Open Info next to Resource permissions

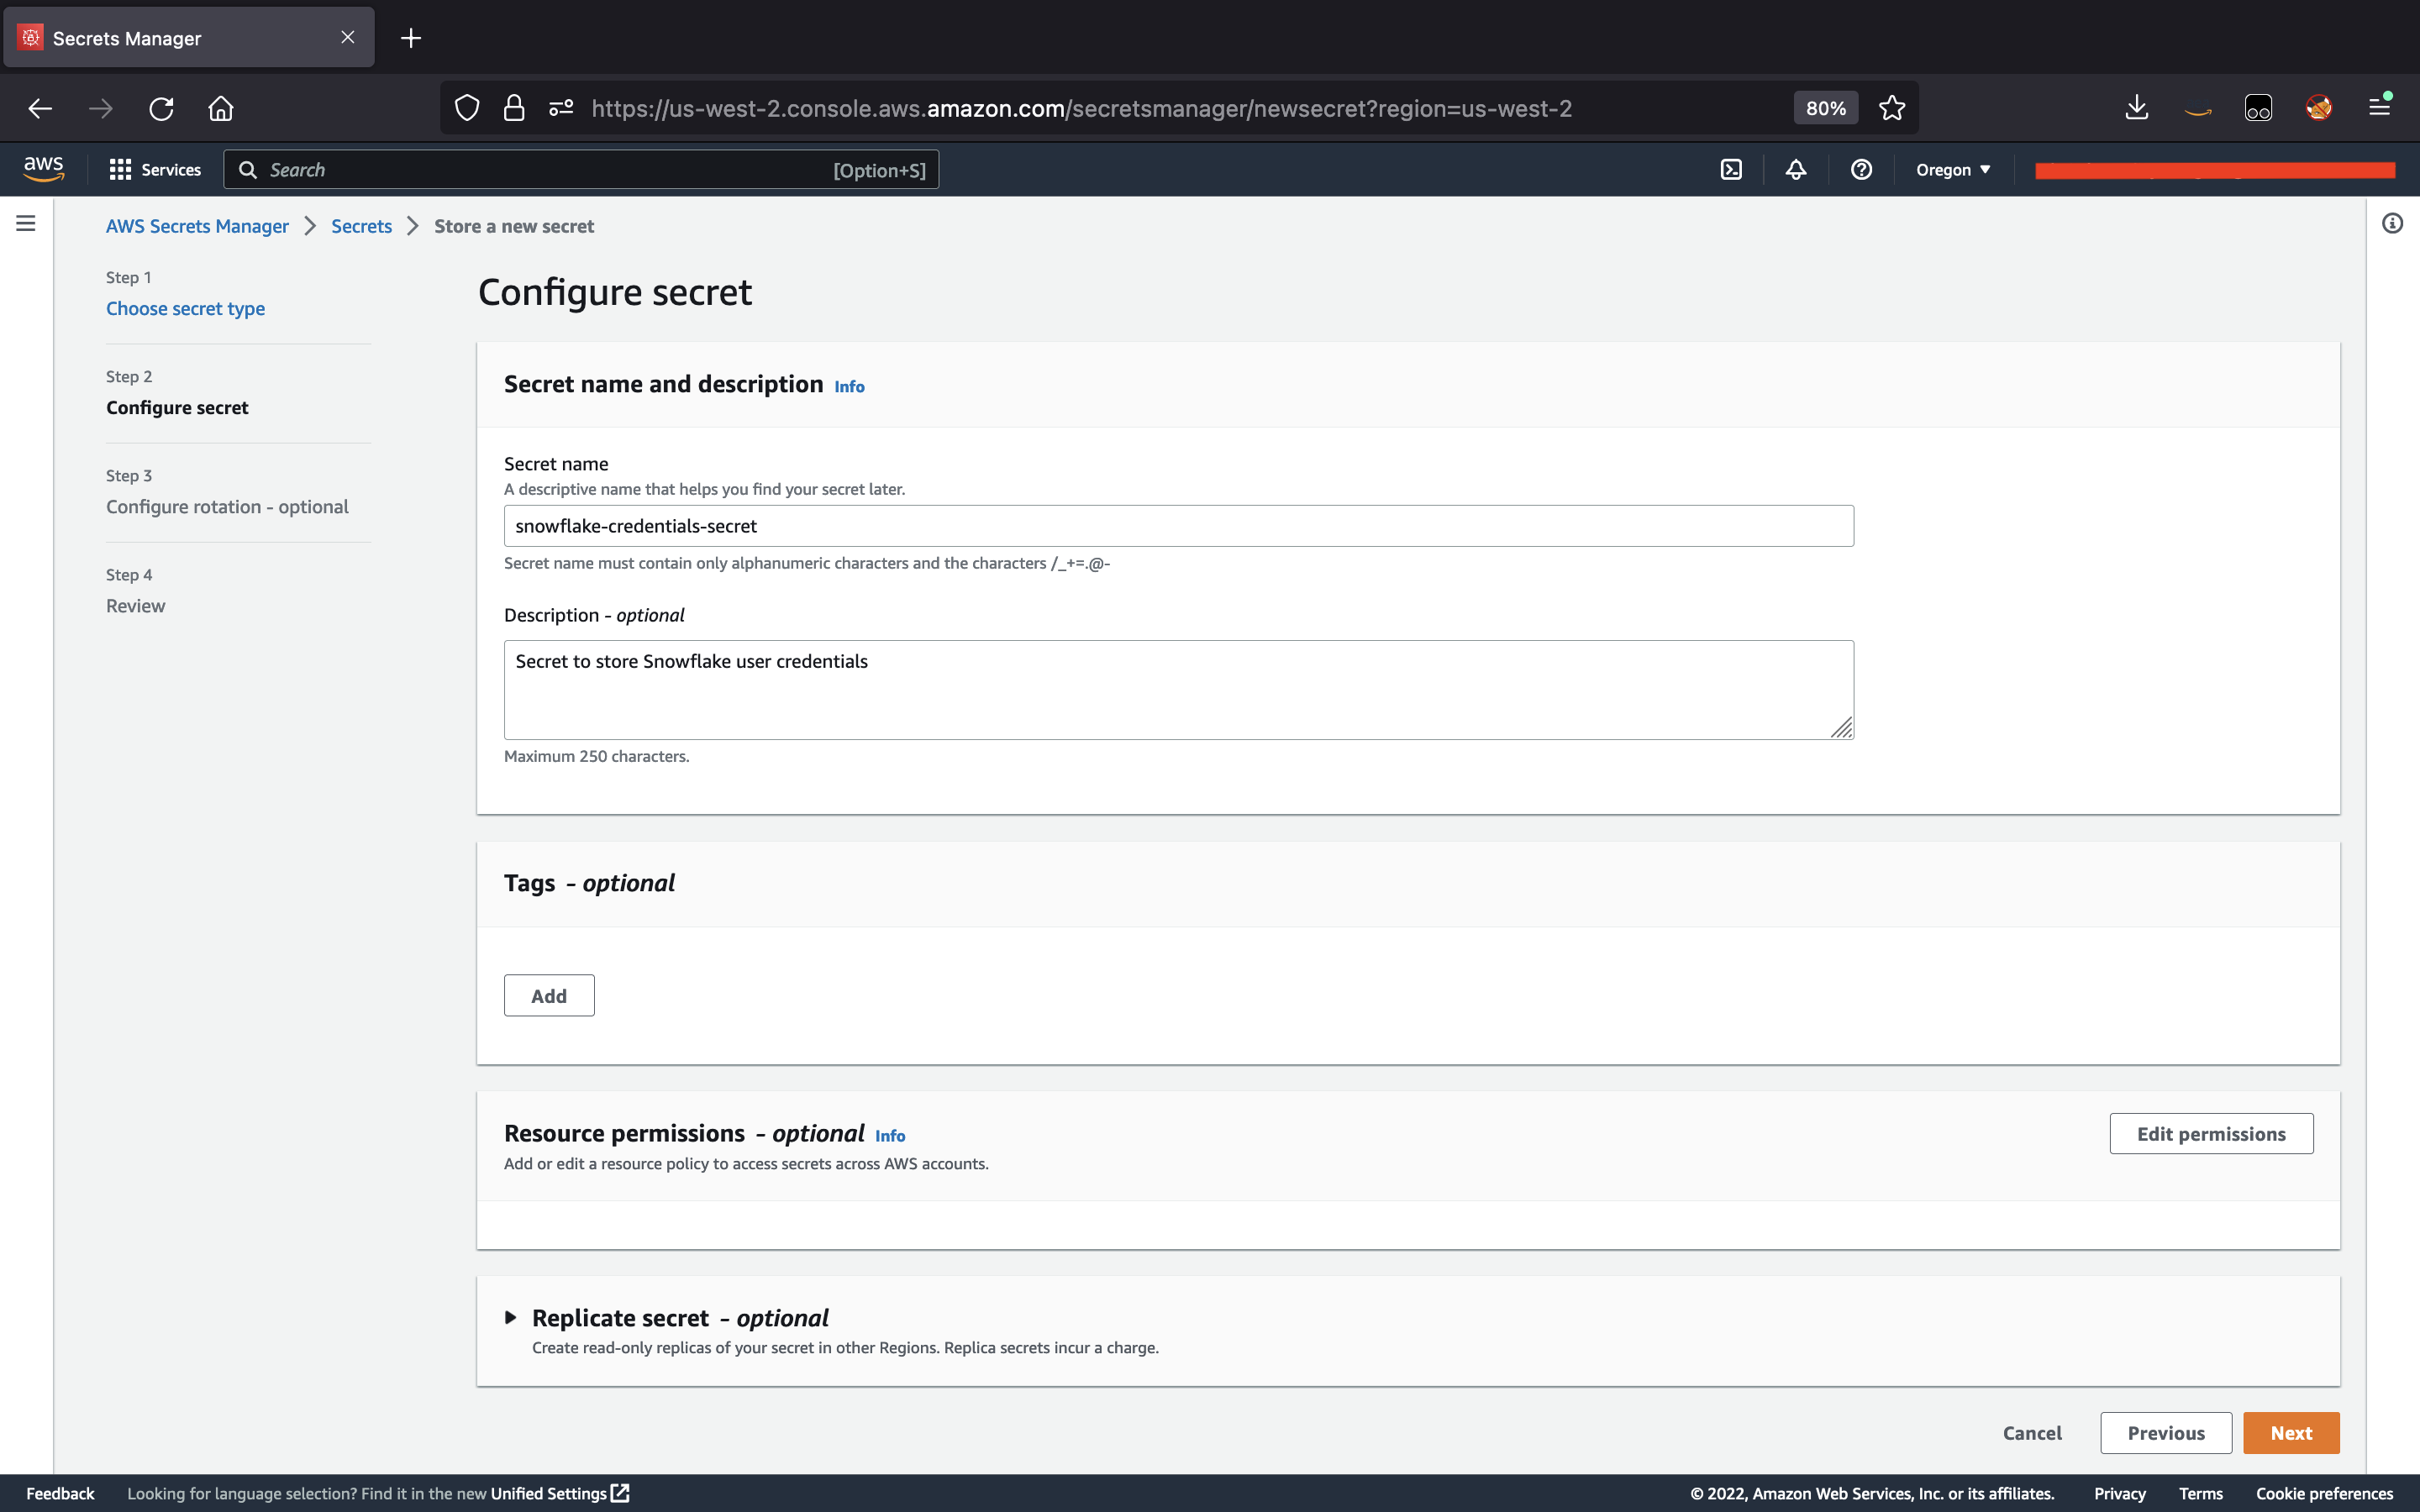890,1136
